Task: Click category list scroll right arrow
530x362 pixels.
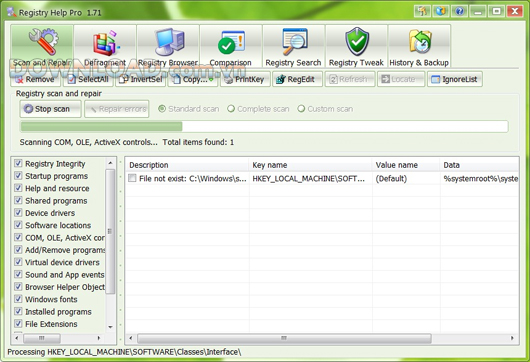Action: tap(99, 338)
